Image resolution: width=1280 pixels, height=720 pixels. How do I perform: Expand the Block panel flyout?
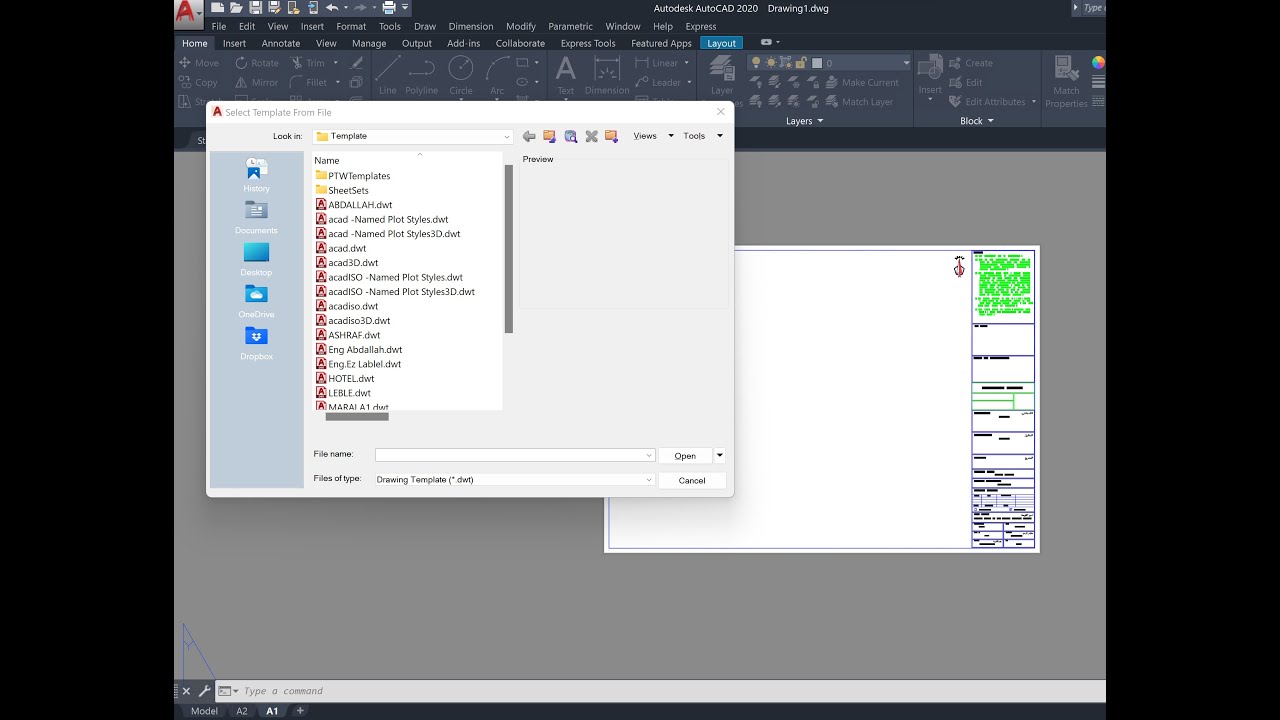(x=977, y=121)
